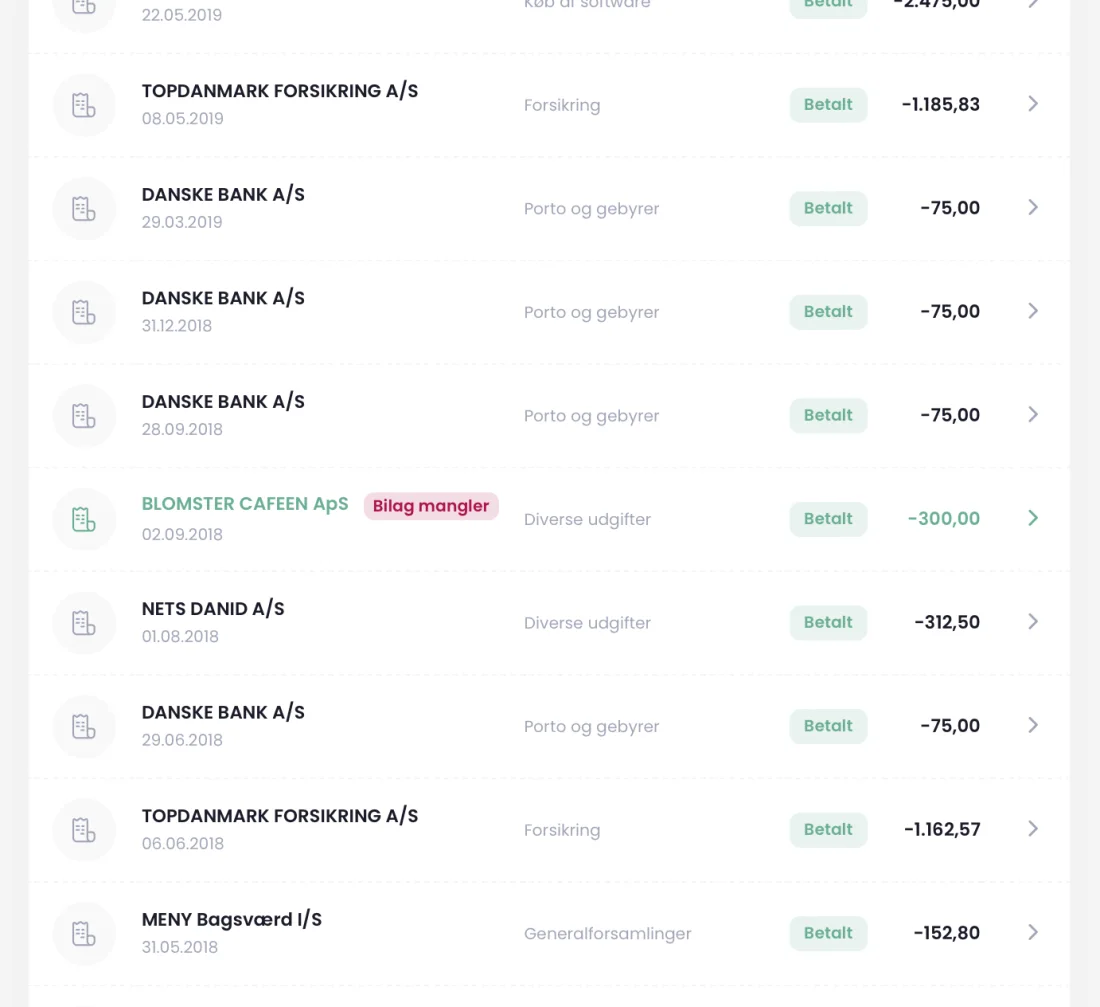Click Betalt badge on TOPDANMARK -1.162,57 row
1100x1007 pixels.
click(828, 829)
